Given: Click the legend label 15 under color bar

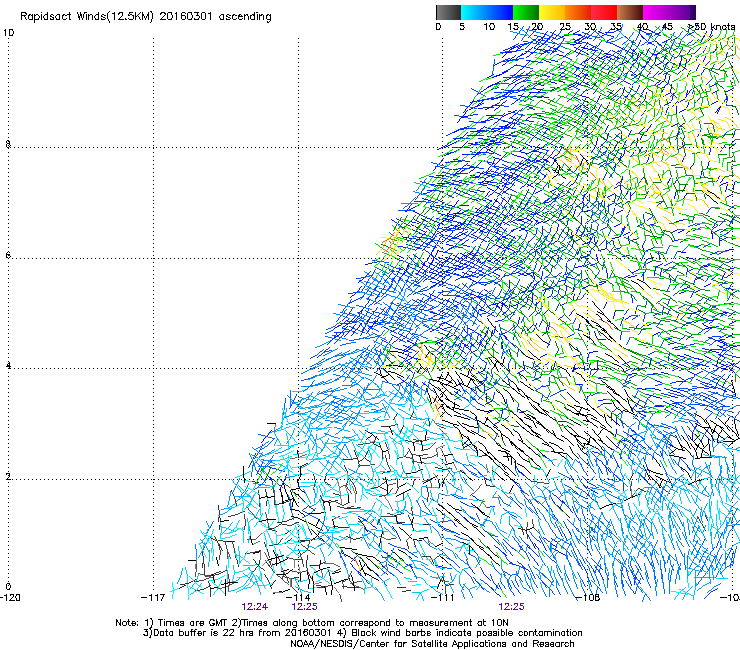Looking at the screenshot, I should click(x=513, y=27).
